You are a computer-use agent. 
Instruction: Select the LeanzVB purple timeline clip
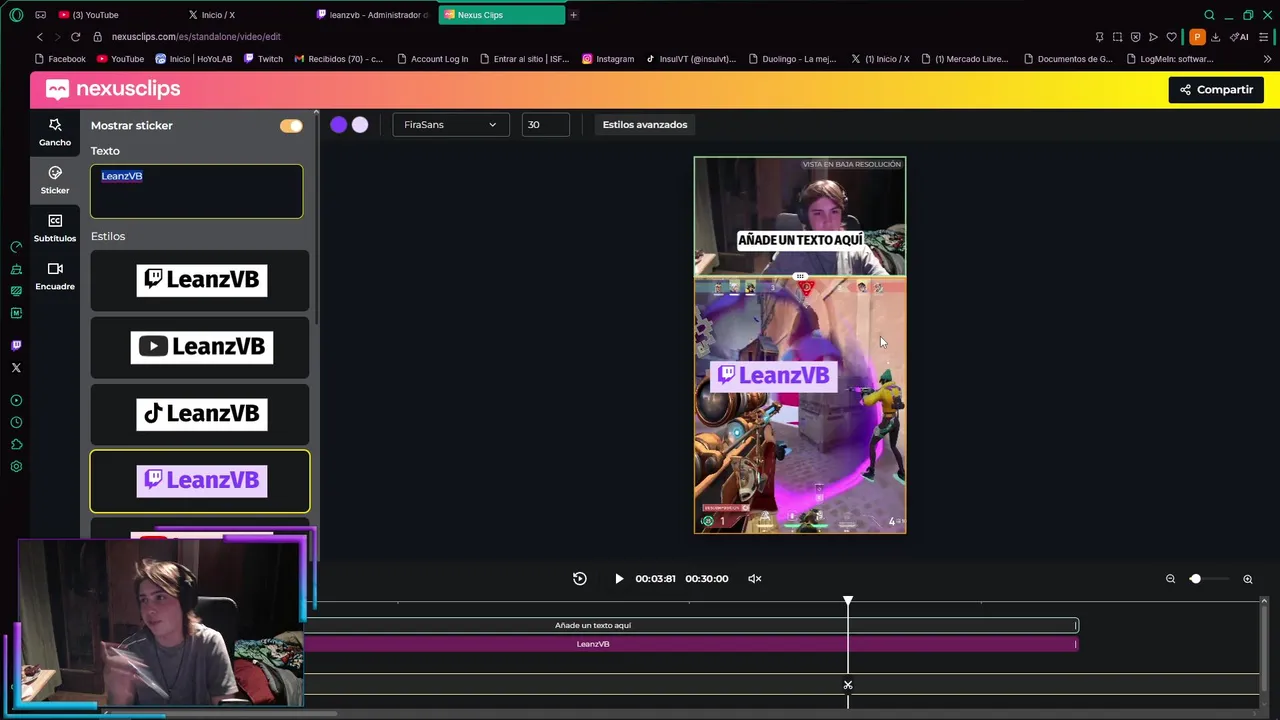coord(691,644)
